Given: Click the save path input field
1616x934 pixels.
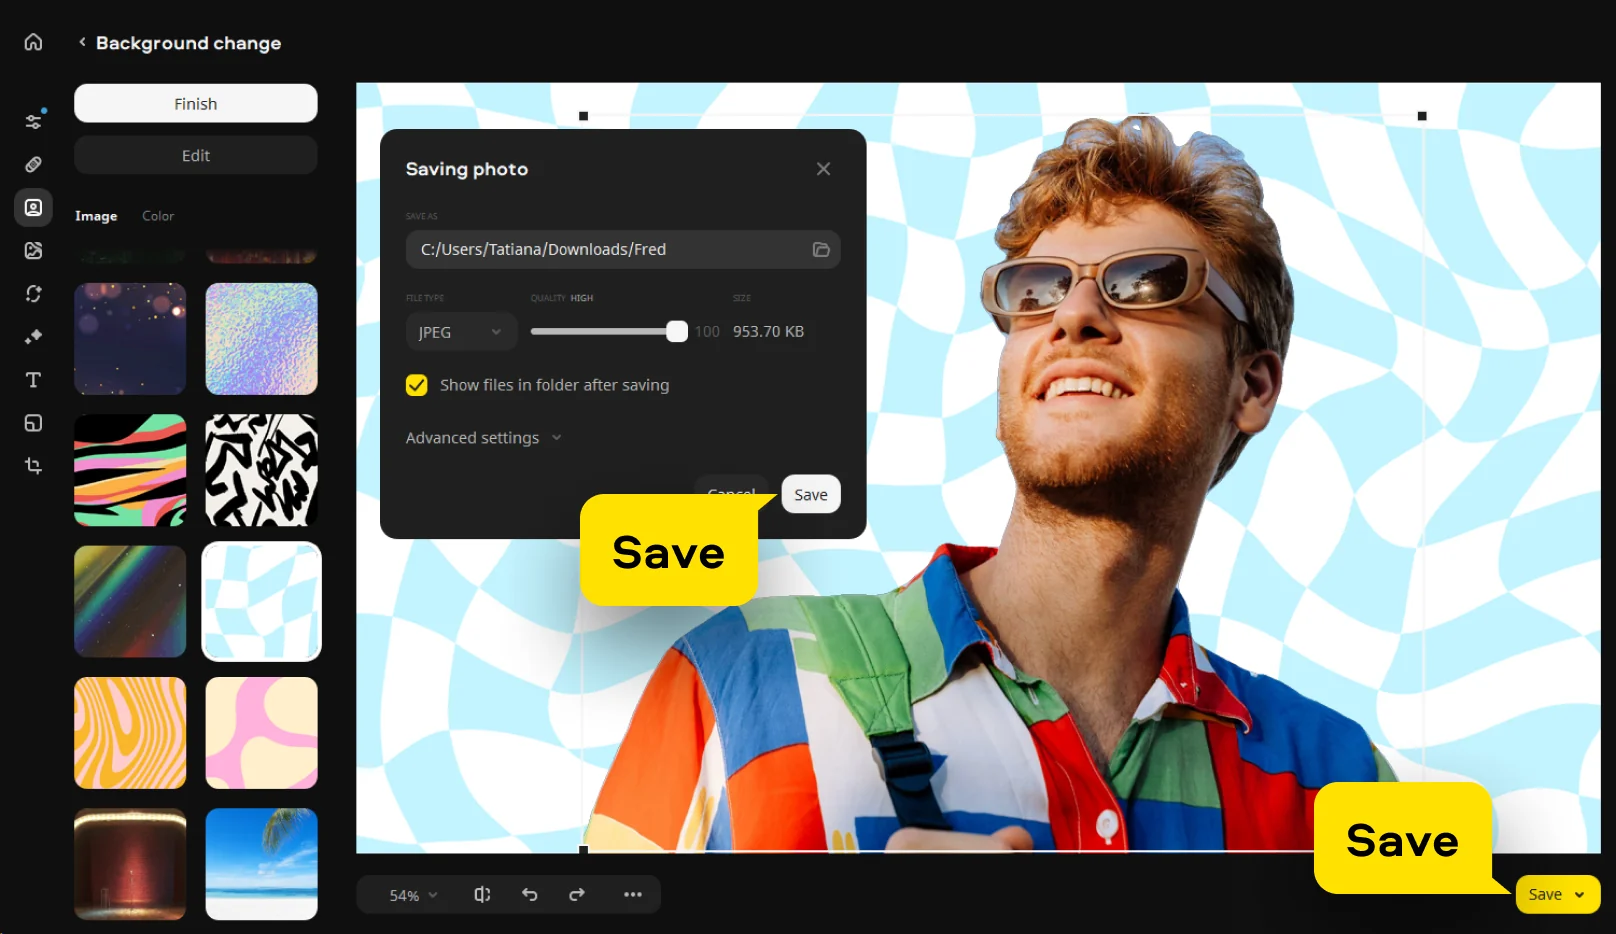Looking at the screenshot, I should coord(623,249).
